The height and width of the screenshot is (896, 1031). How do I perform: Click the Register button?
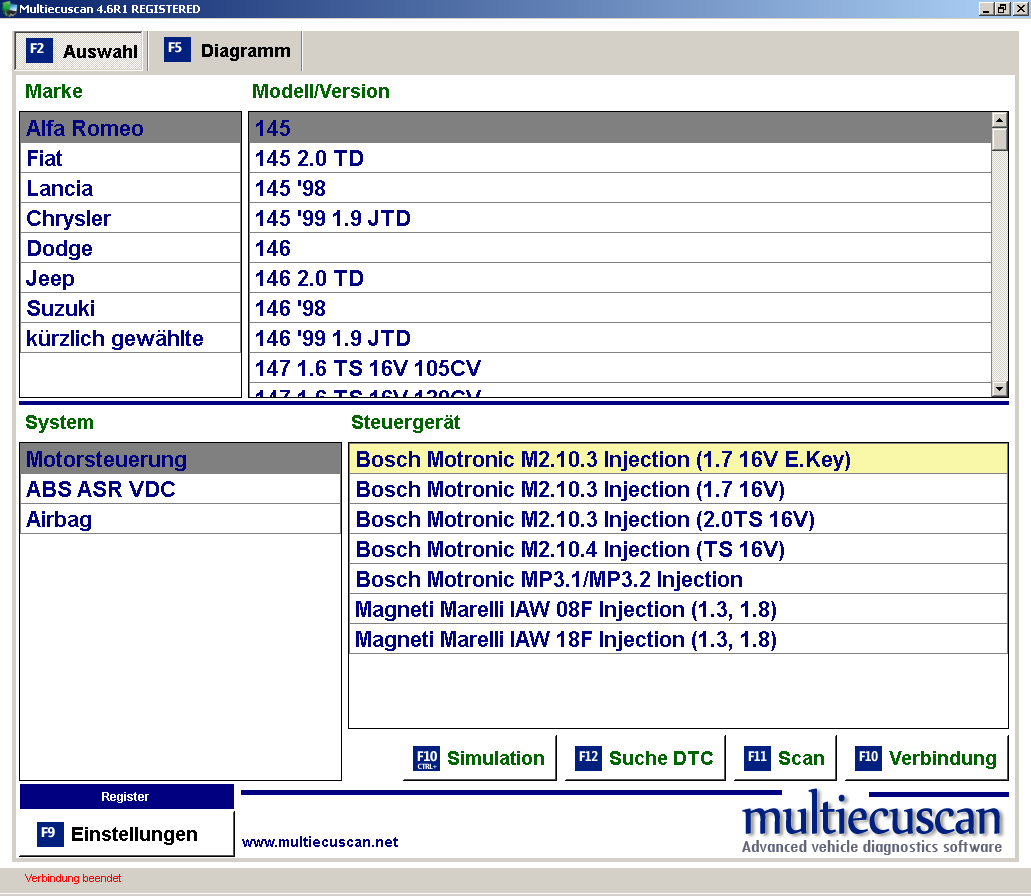click(x=126, y=797)
